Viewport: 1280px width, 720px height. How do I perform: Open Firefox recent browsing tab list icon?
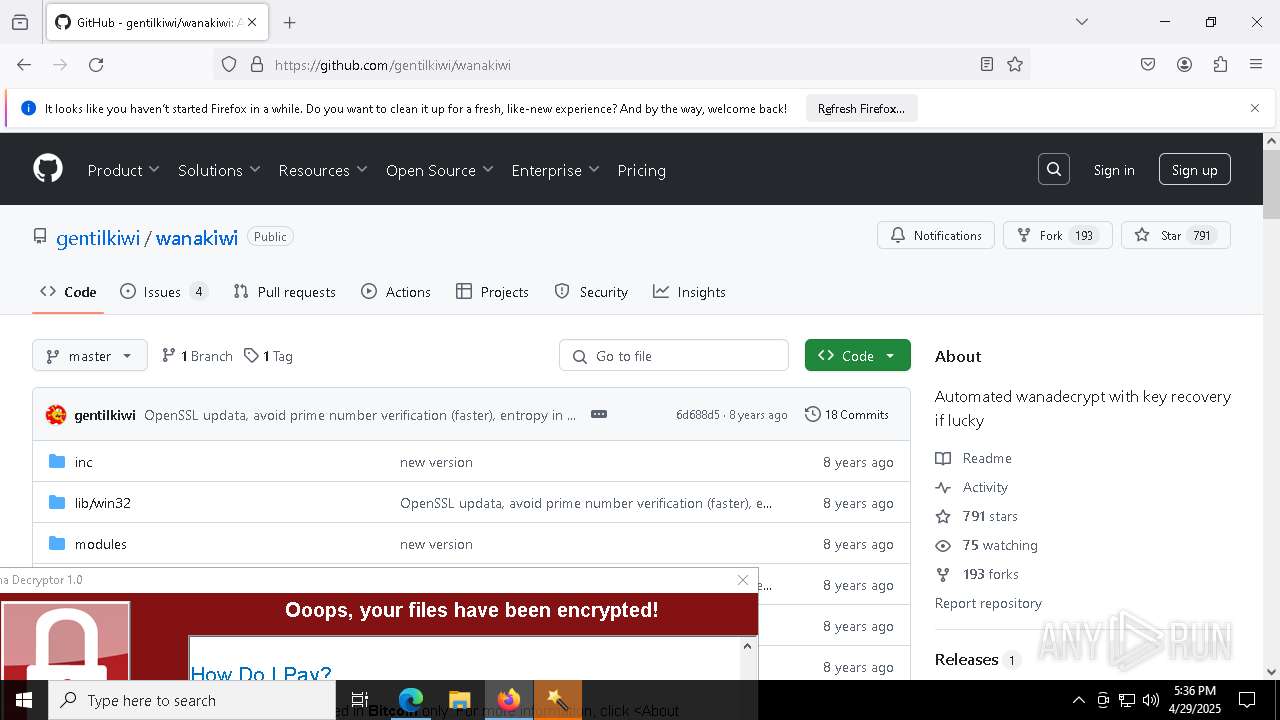20,22
